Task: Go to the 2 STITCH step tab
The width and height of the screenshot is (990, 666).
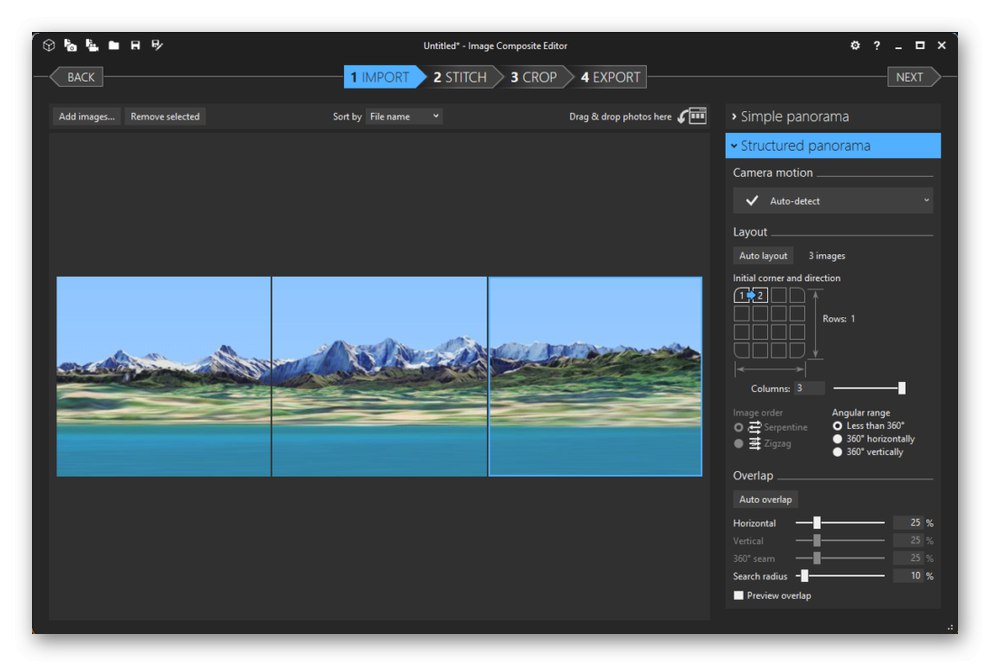Action: (460, 77)
